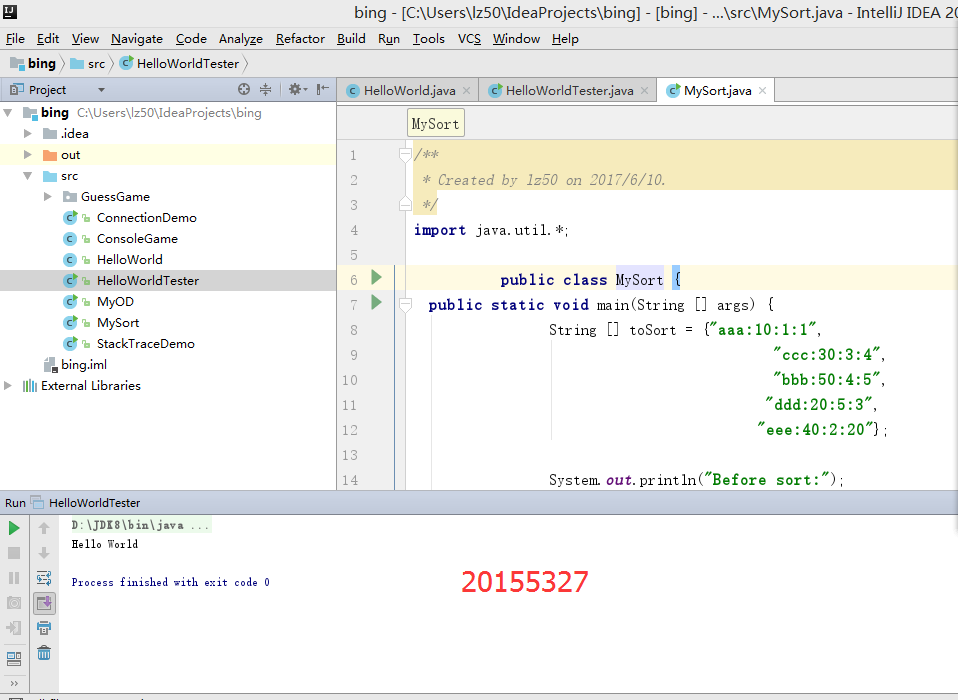Click HelloWorldTester Run tab label

94,503
